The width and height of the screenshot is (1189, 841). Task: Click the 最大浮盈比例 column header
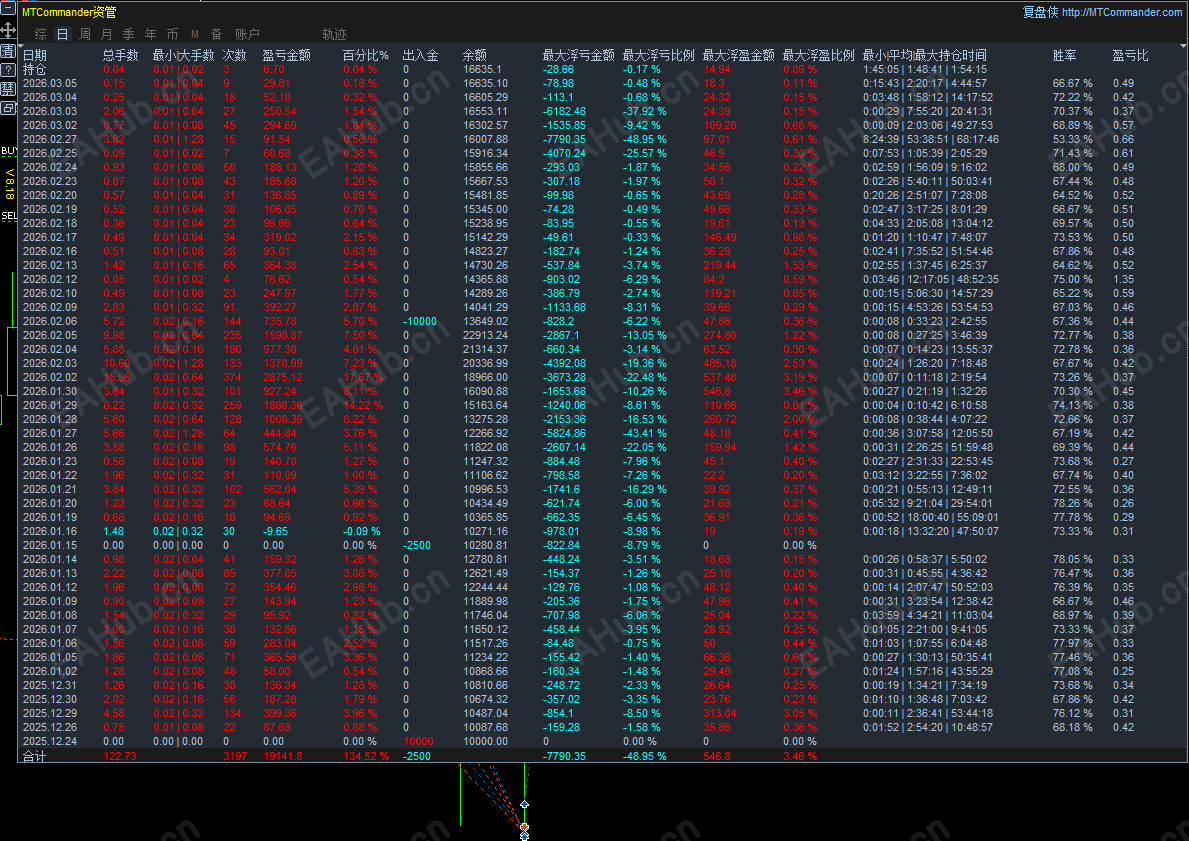(818, 55)
